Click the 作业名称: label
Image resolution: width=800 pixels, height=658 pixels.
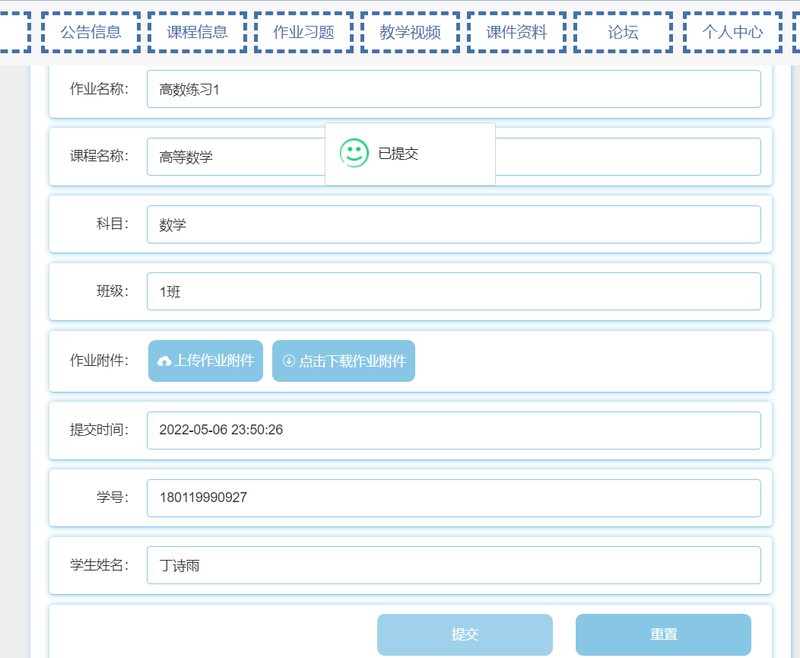click(x=99, y=89)
